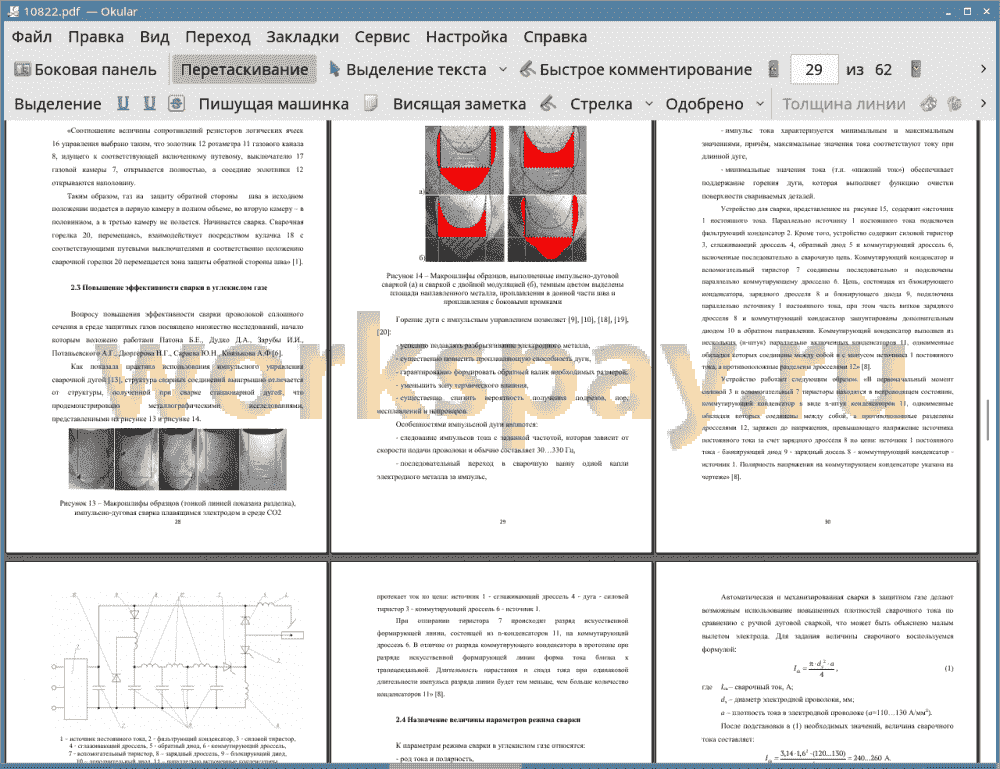Screen dimensions: 1000x769
Task: Click the Okular app icon in title bar
Action: click(13, 11)
